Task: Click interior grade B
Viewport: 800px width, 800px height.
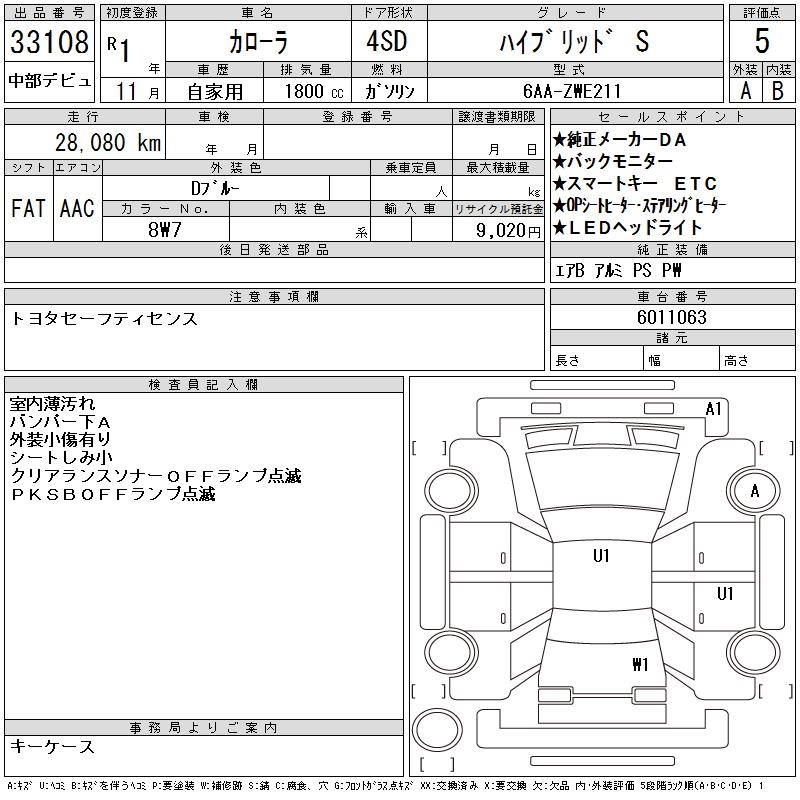Action: [778, 91]
